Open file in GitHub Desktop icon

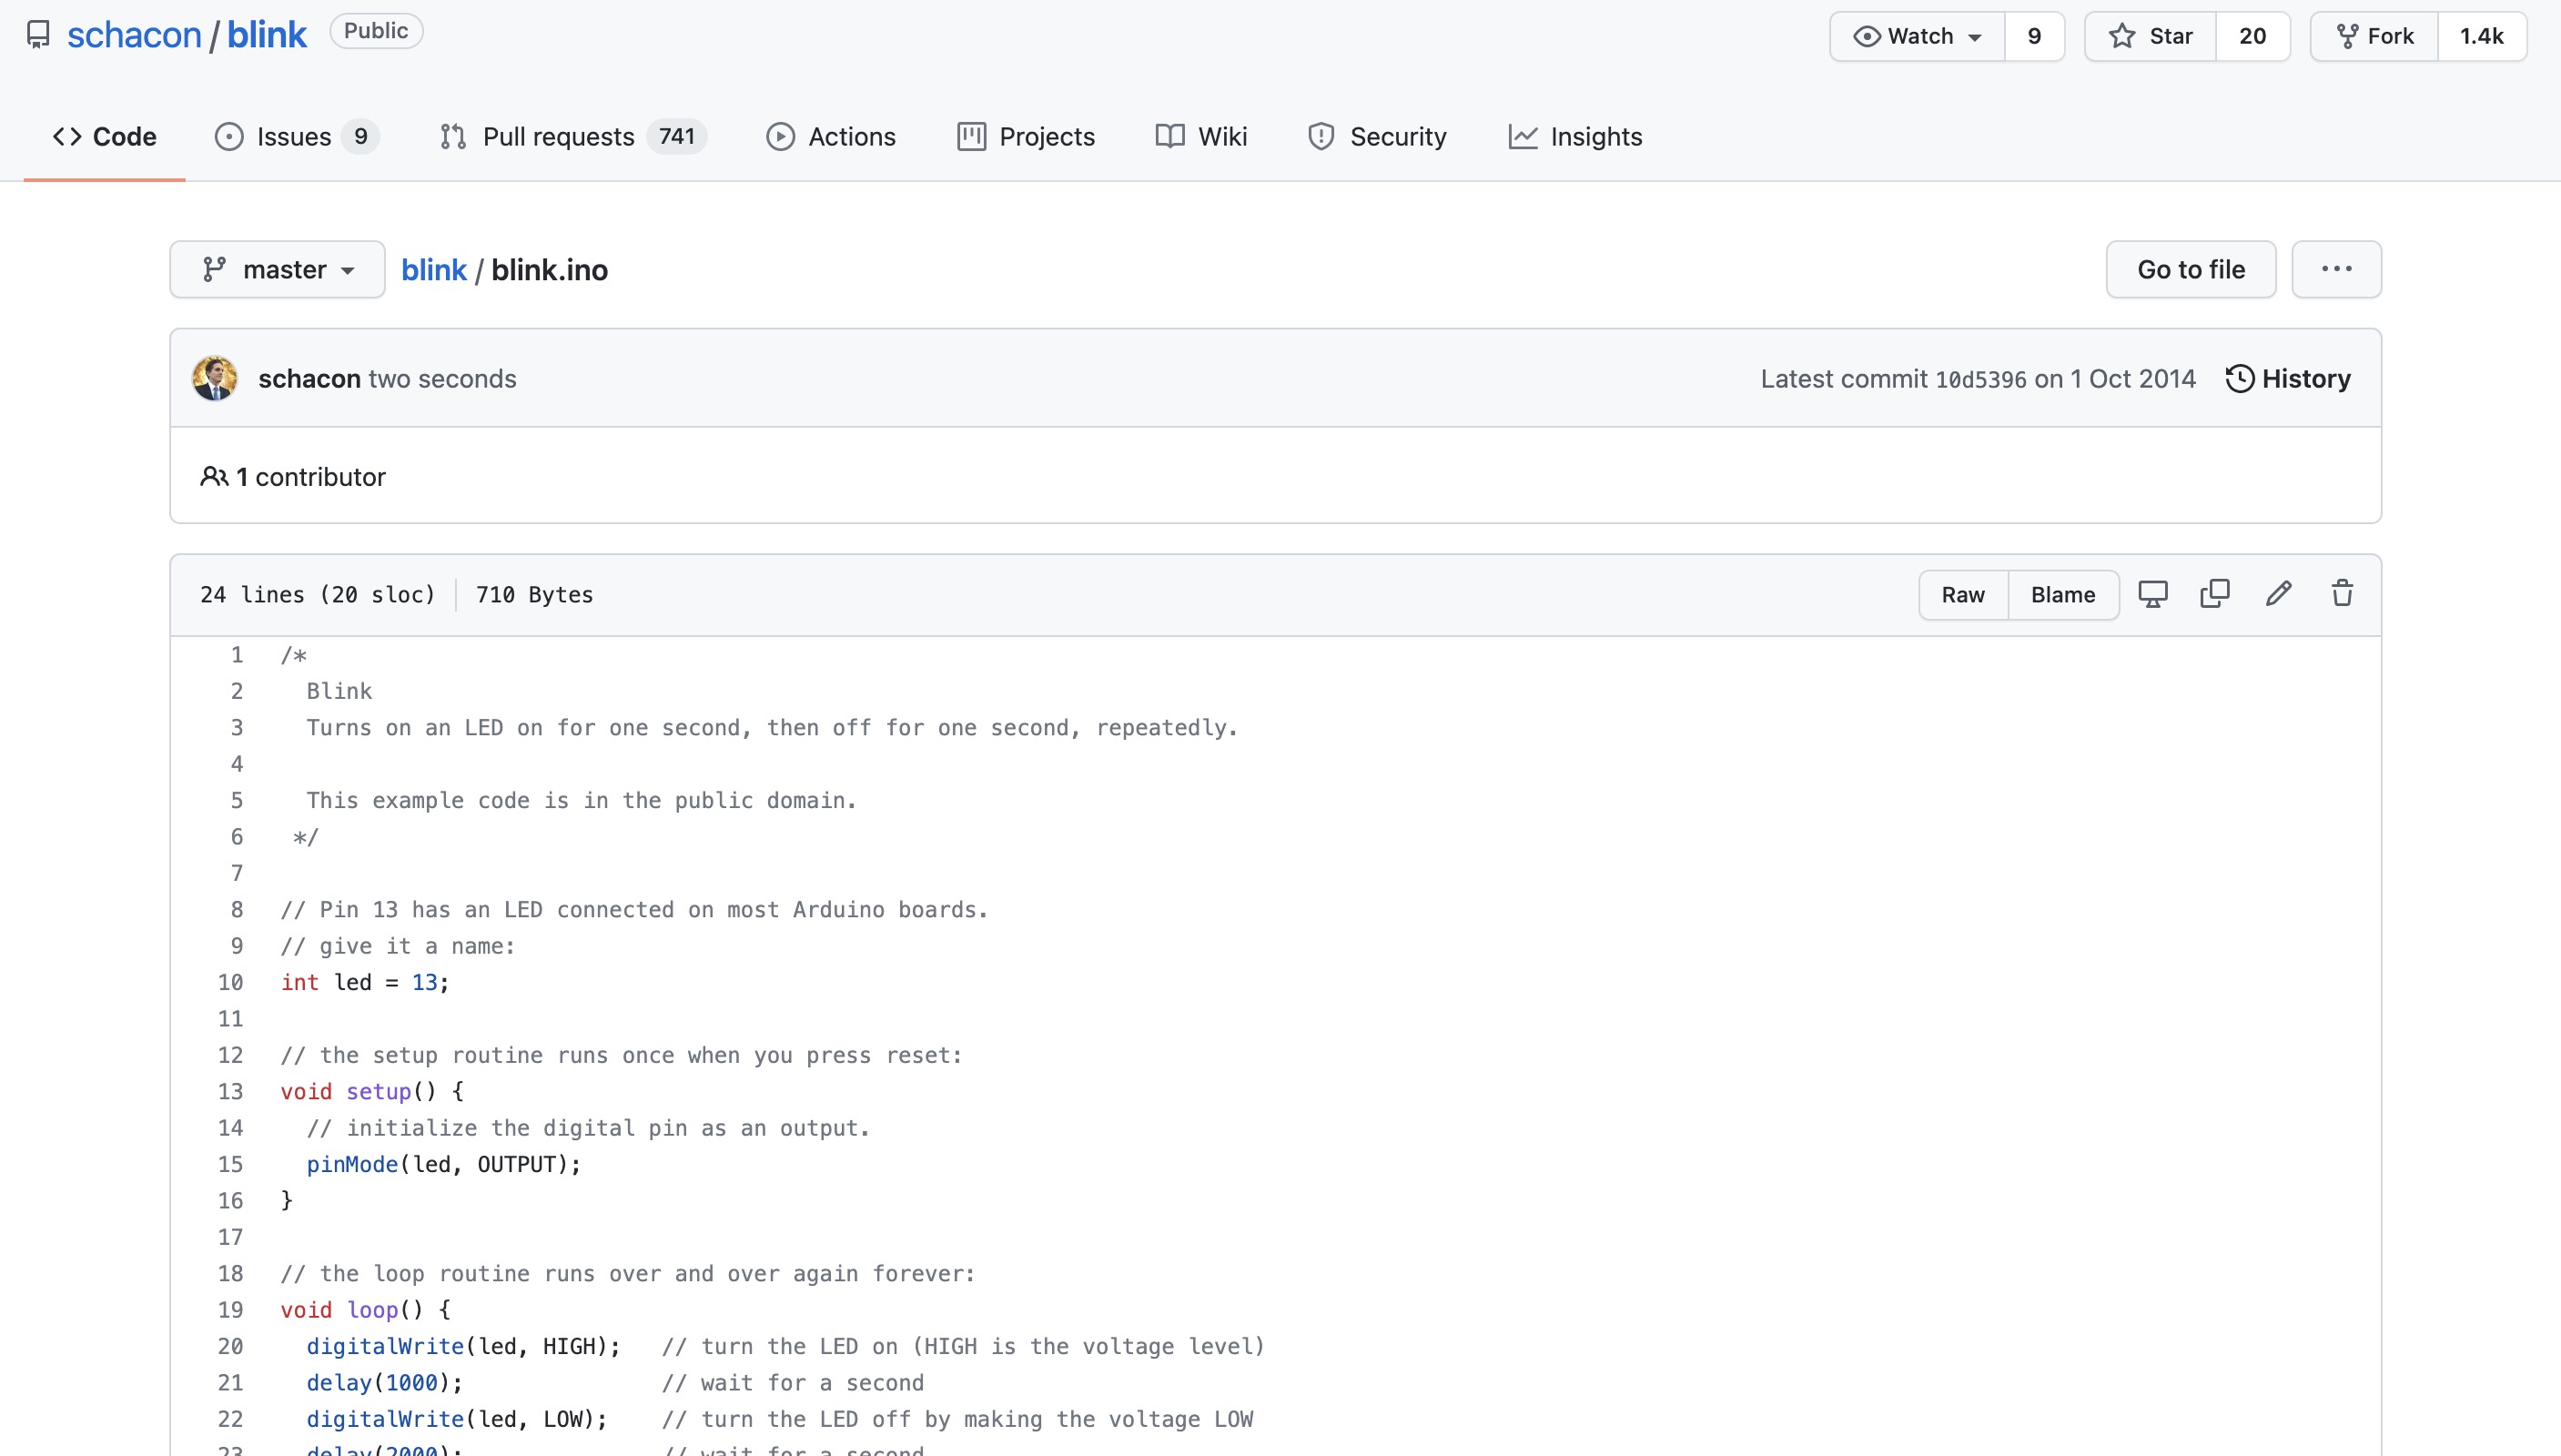click(2152, 594)
